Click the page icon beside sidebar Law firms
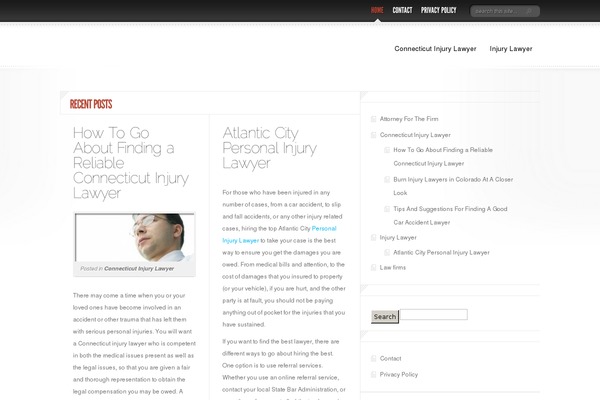 click(x=374, y=268)
